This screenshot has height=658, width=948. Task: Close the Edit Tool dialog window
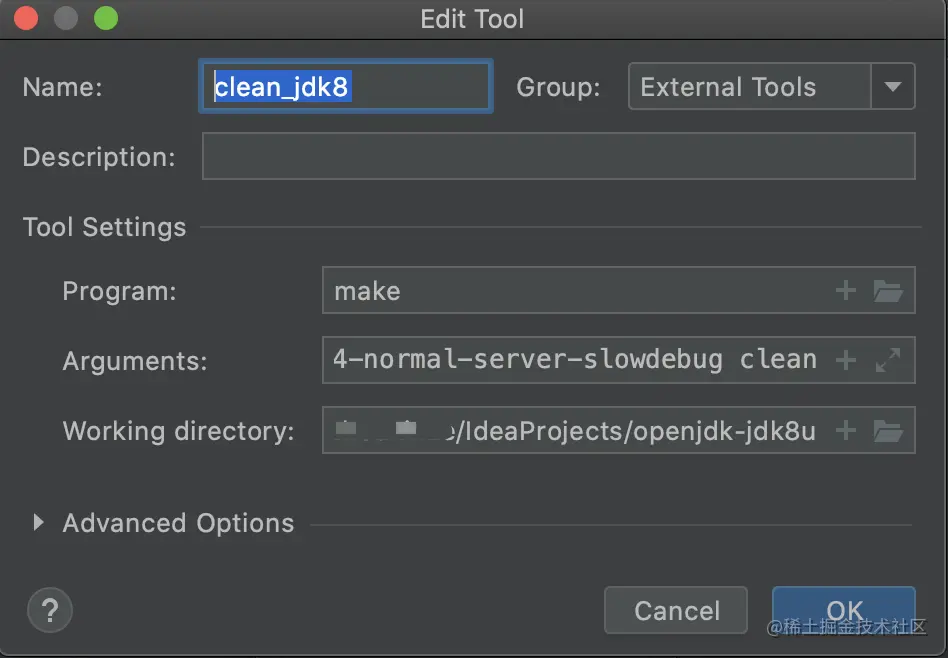coord(26,18)
